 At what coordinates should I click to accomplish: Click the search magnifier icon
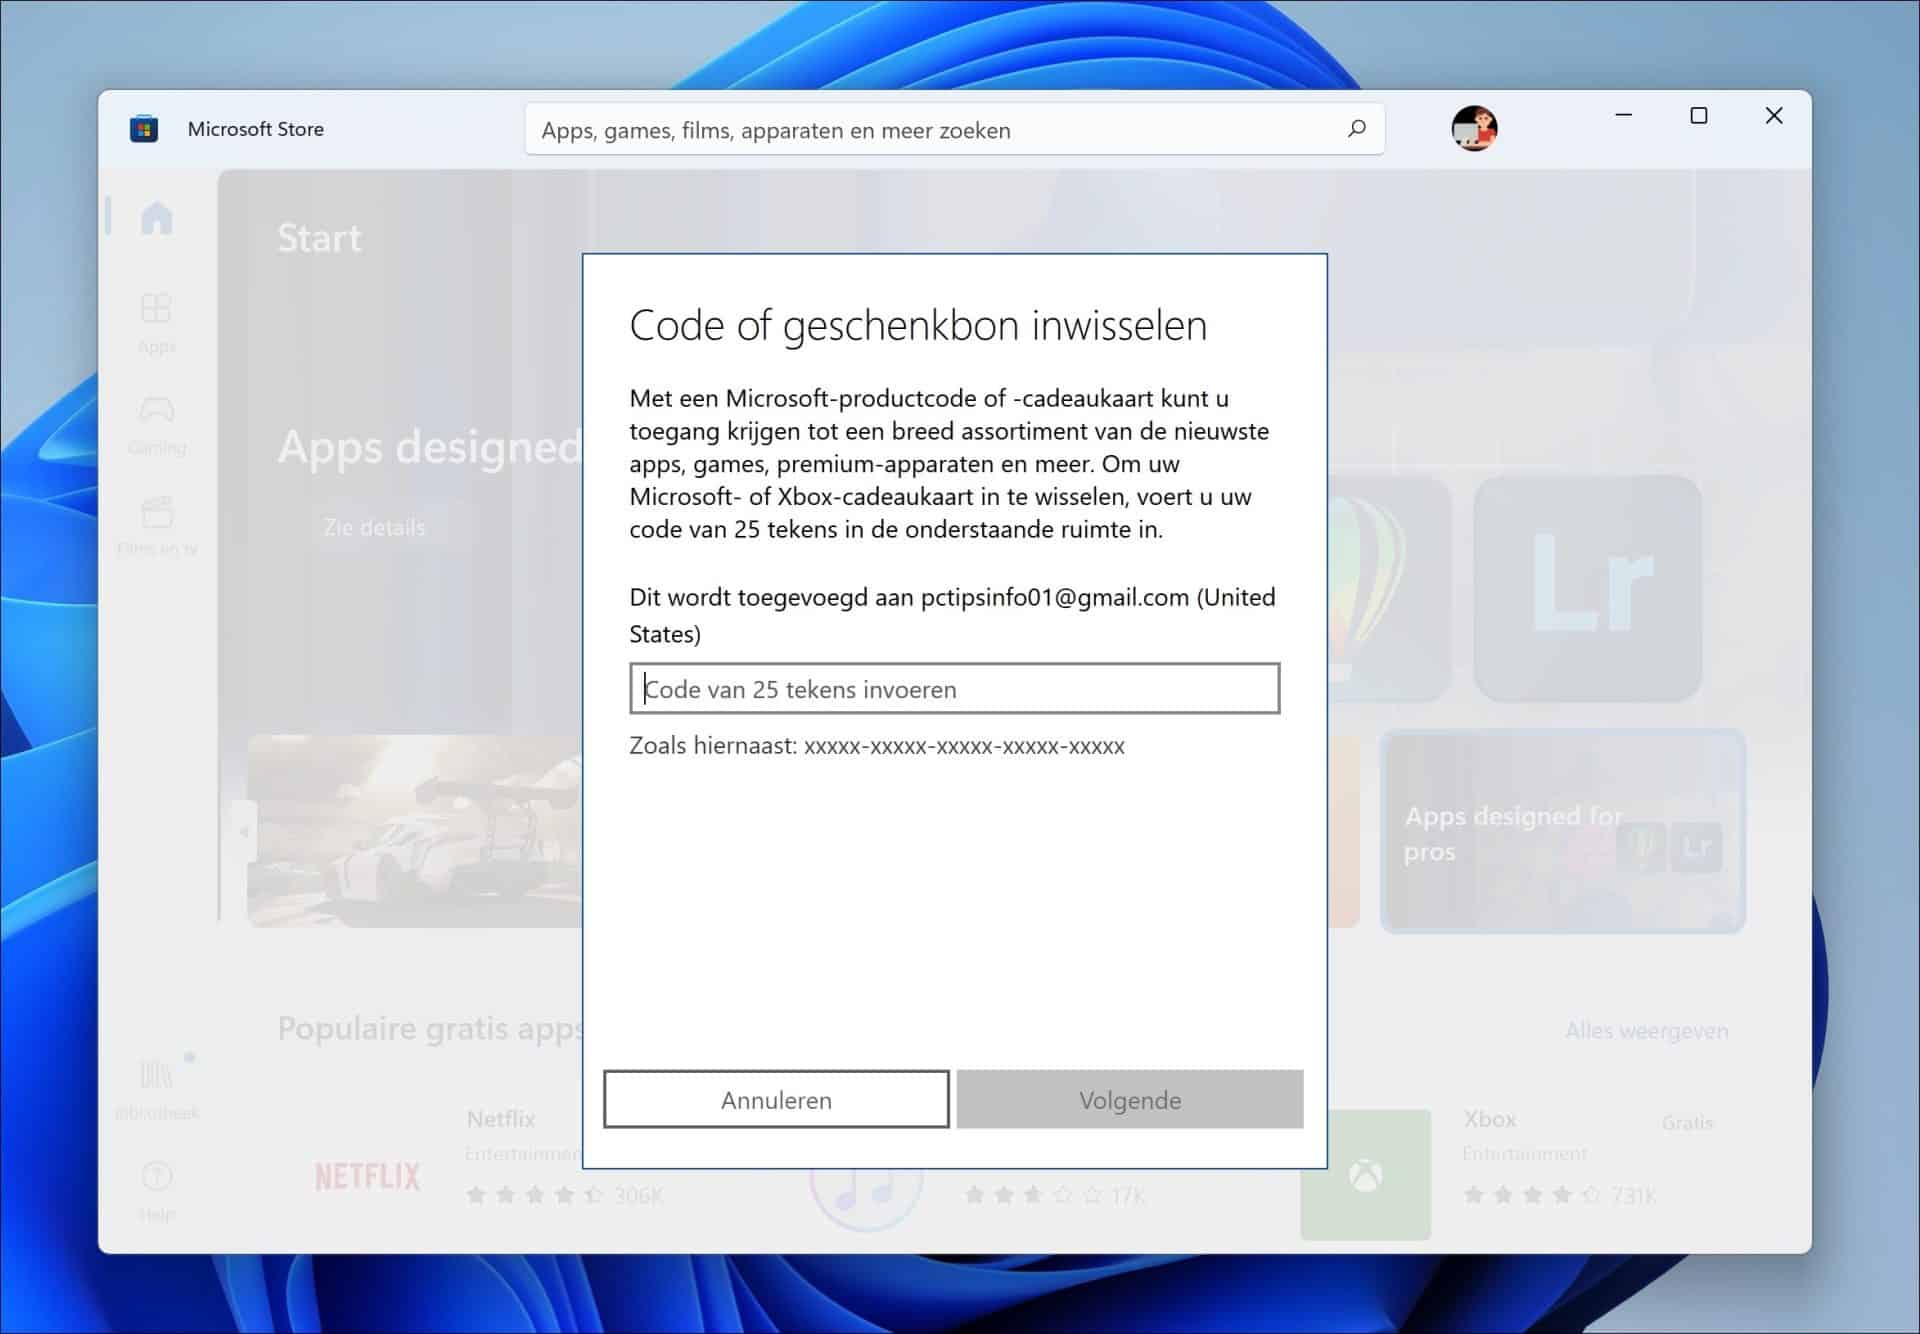1357,128
